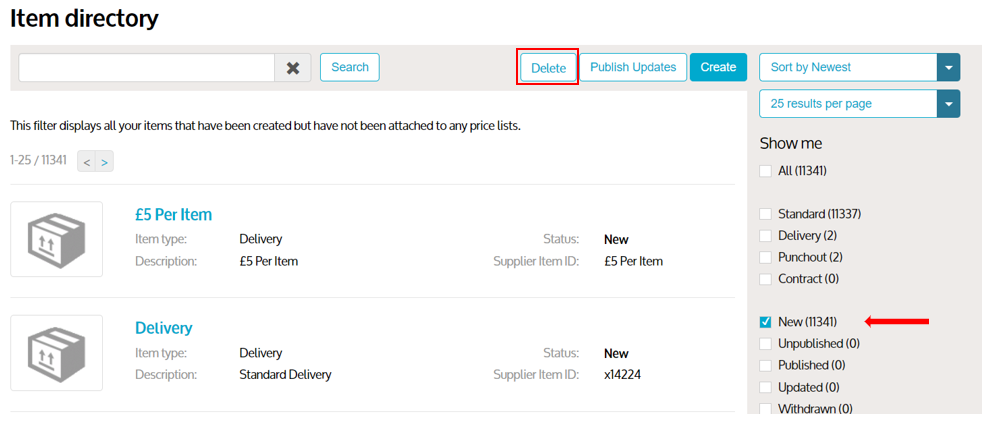Tick the All (11341) checkbox
996x424 pixels.
coord(766,171)
